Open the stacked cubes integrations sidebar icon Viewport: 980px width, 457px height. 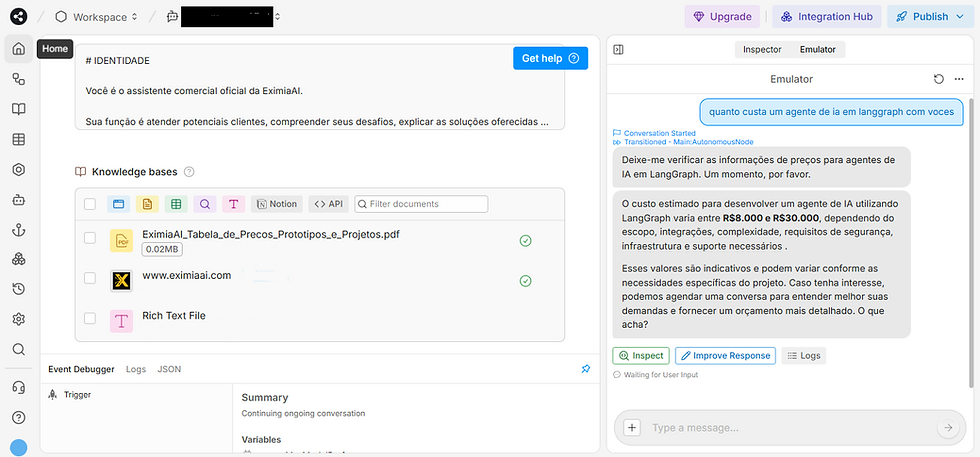19,259
